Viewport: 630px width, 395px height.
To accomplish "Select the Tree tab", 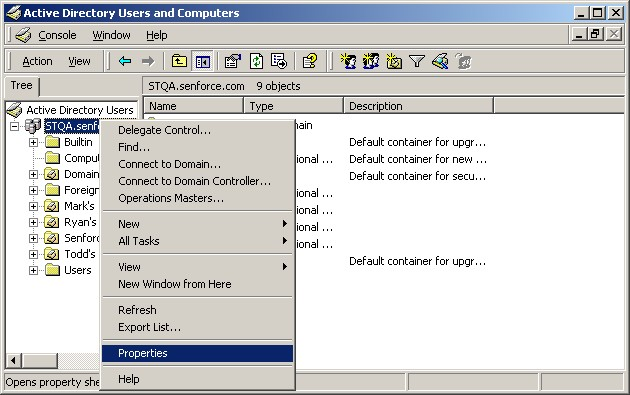I will [x=22, y=86].
